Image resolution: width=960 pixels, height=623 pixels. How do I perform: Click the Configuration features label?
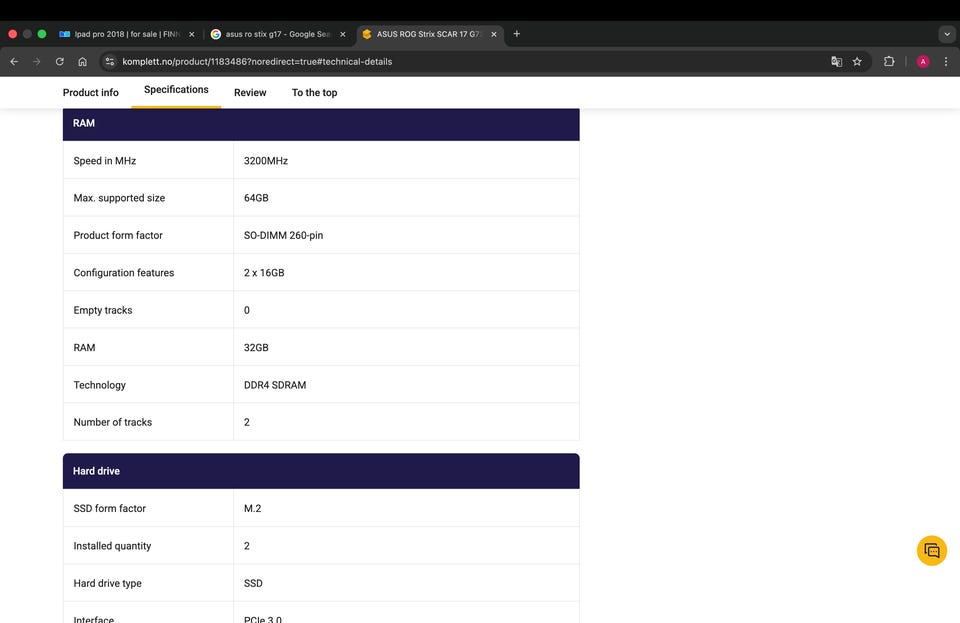point(124,272)
